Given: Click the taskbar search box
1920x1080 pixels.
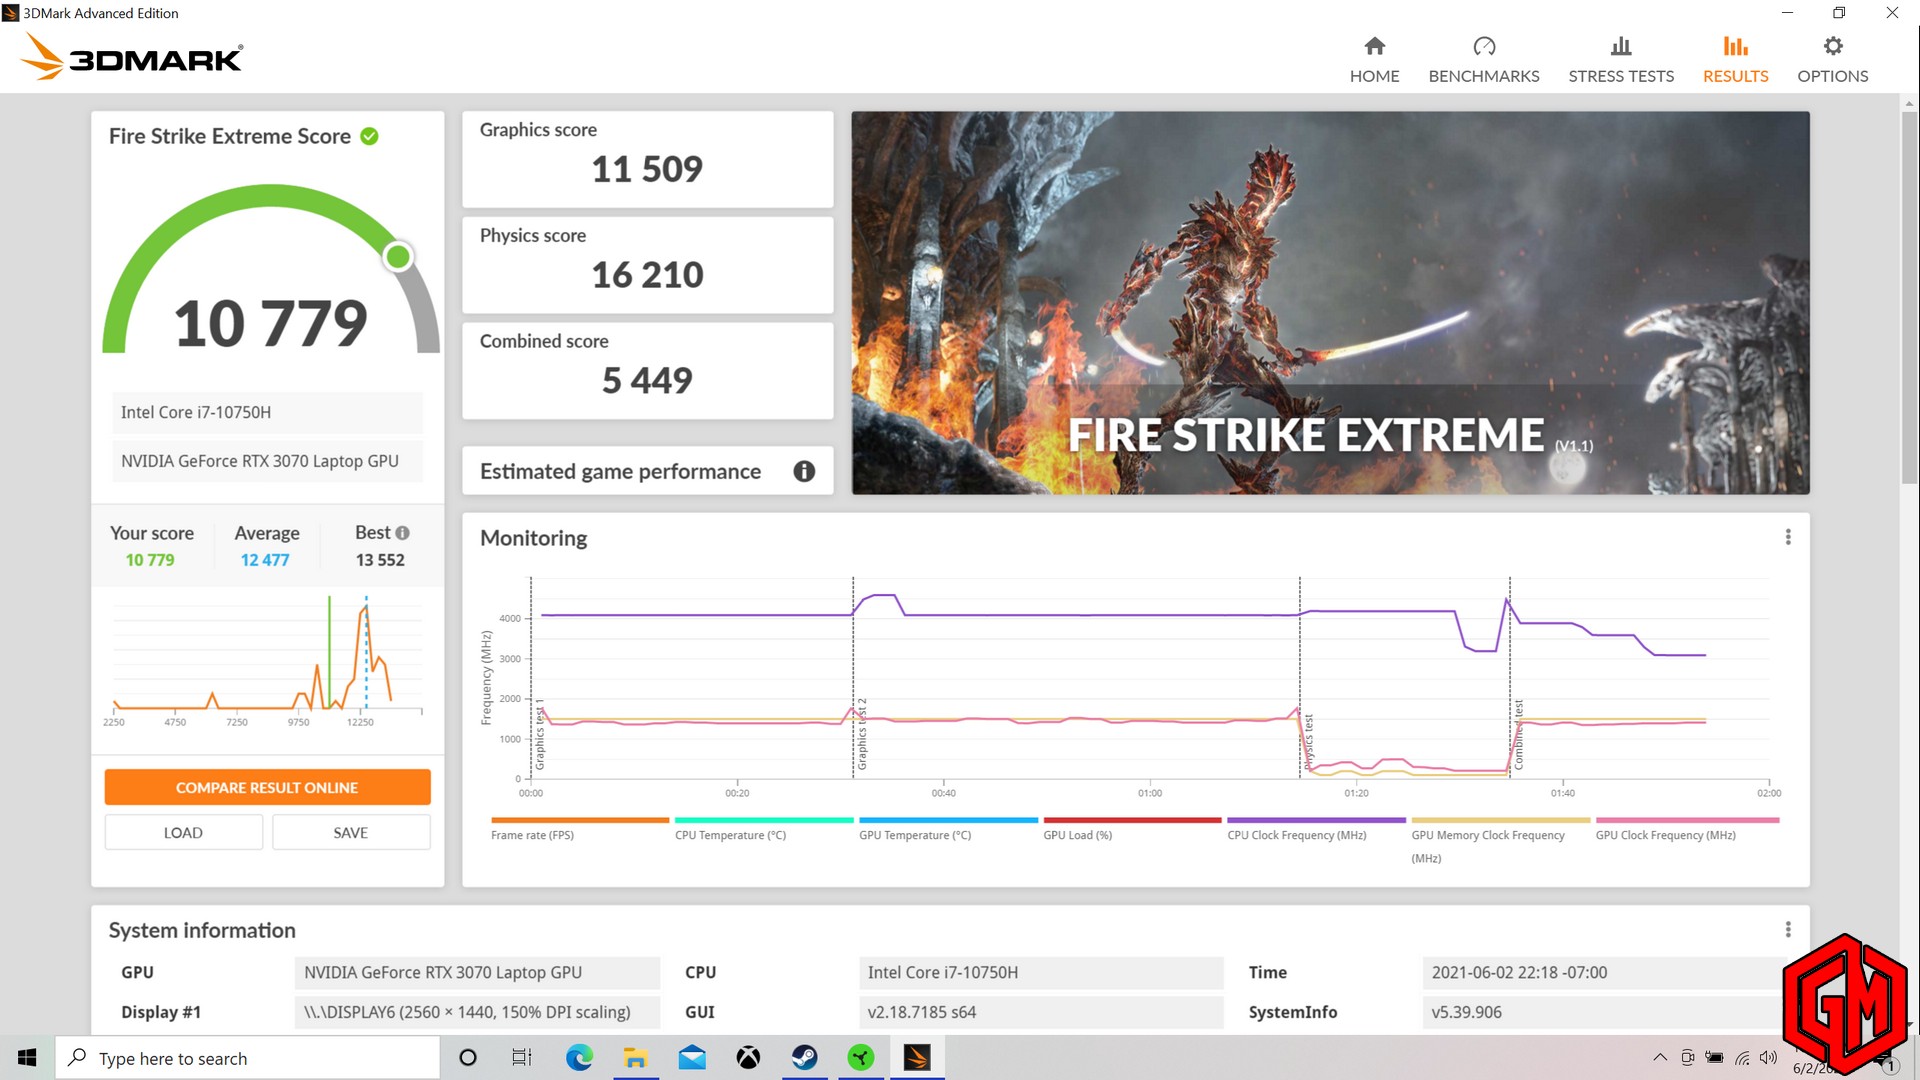Looking at the screenshot, I should click(x=247, y=1058).
